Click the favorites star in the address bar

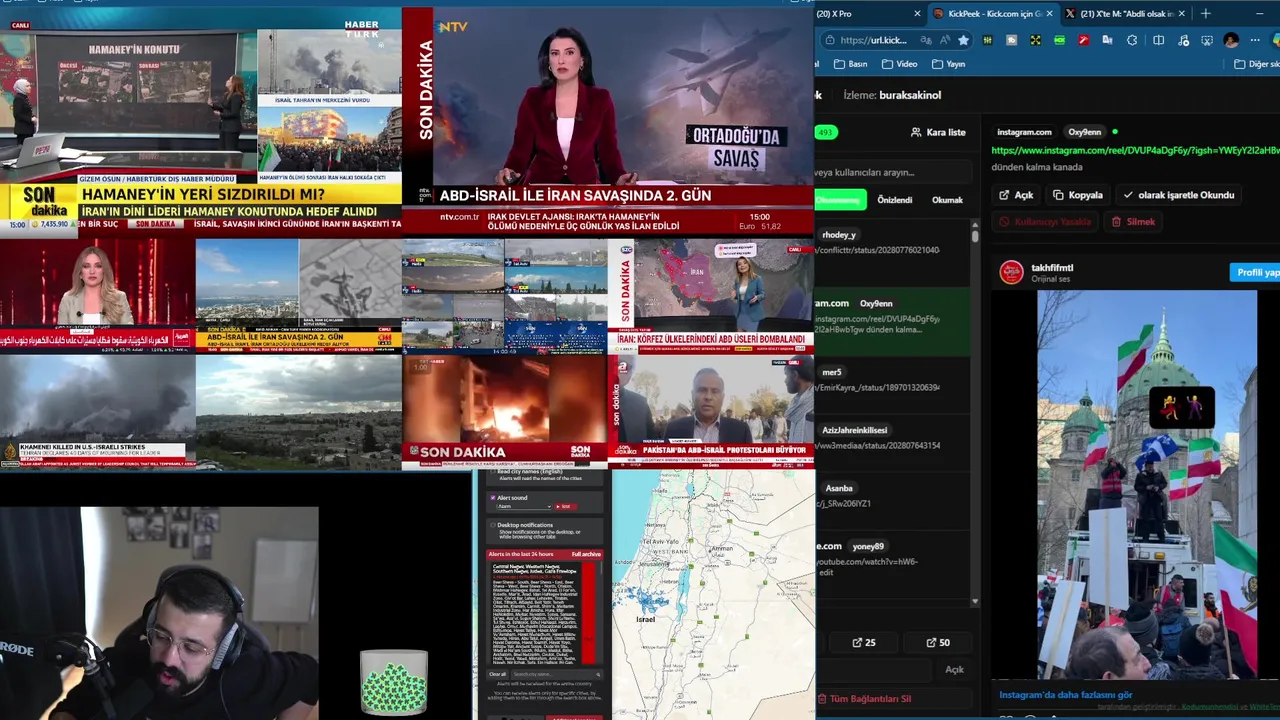(x=963, y=40)
